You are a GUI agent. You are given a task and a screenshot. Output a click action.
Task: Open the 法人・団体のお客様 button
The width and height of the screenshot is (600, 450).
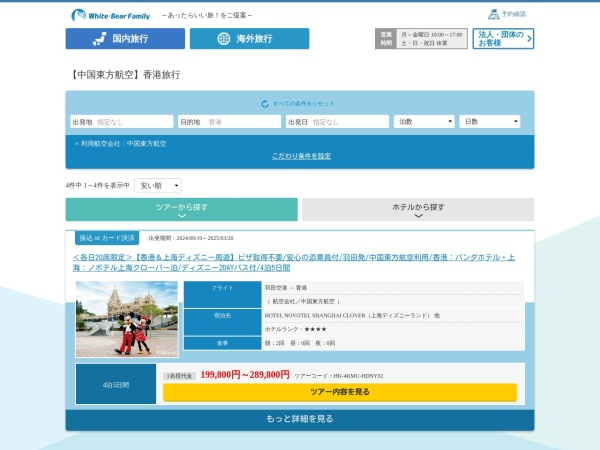click(503, 39)
